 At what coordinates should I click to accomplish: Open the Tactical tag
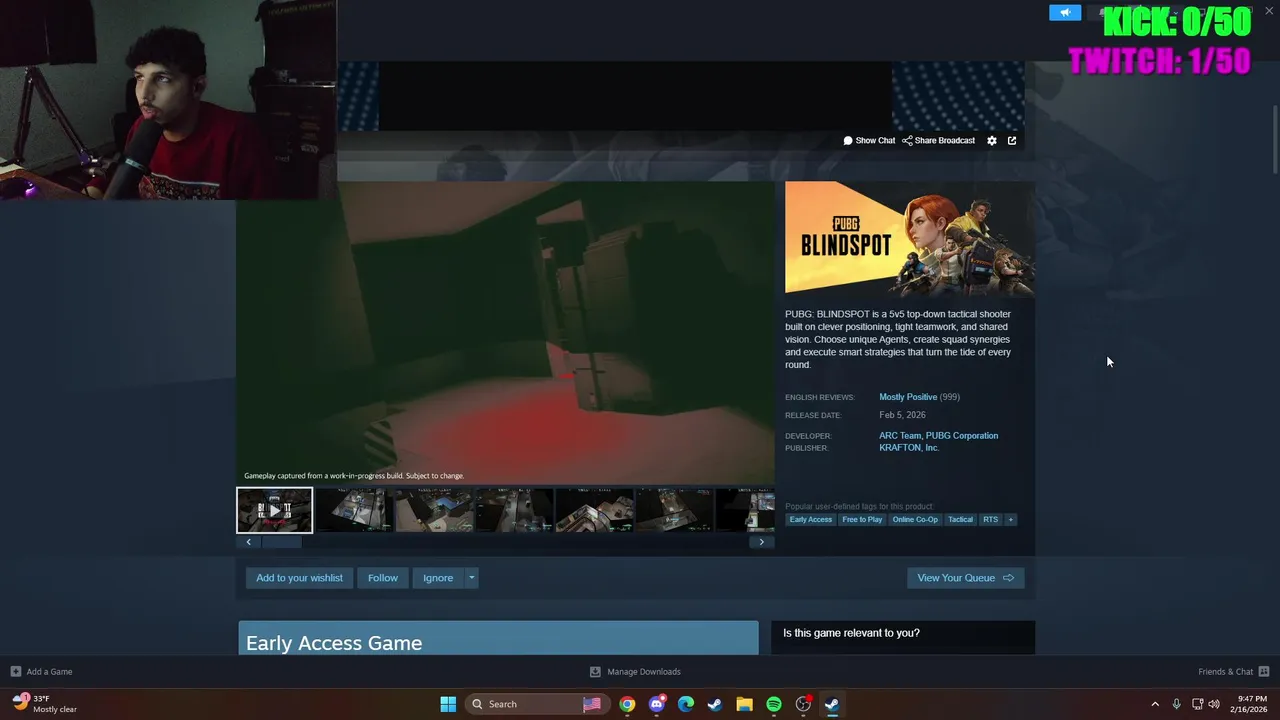tap(961, 520)
